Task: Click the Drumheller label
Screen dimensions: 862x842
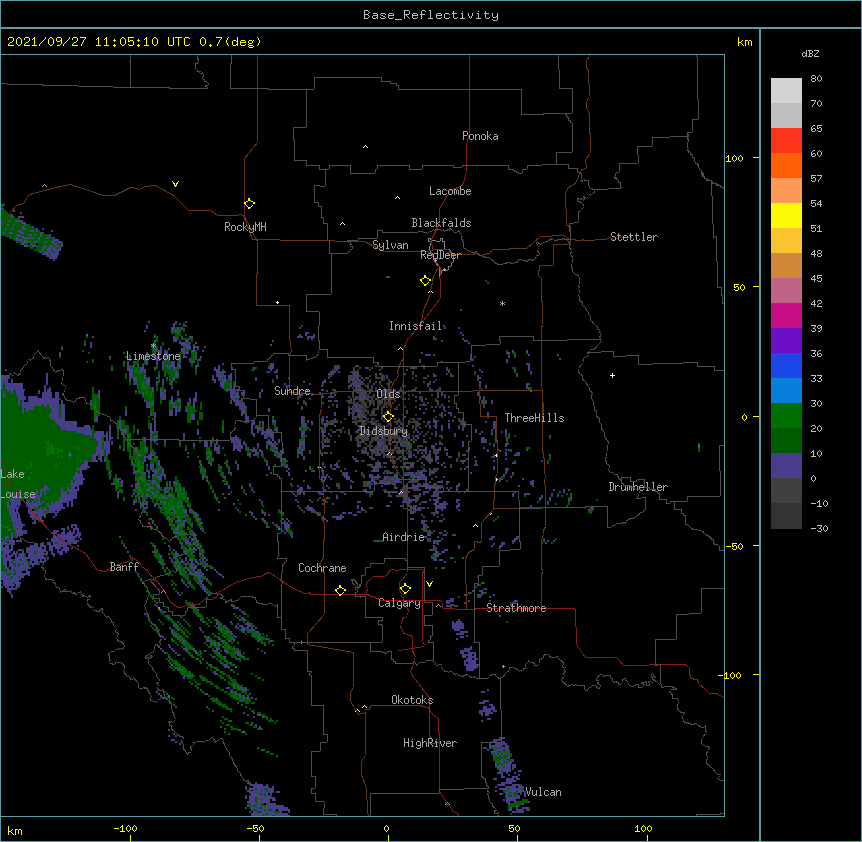Action: (638, 487)
